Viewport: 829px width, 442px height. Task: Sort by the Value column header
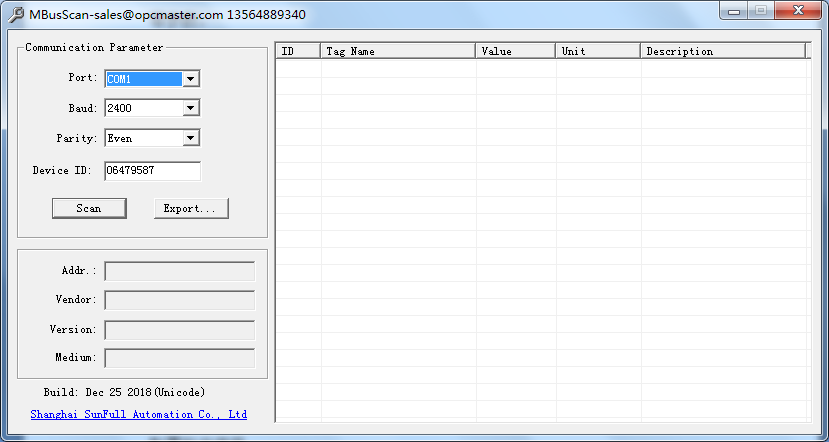click(x=515, y=51)
